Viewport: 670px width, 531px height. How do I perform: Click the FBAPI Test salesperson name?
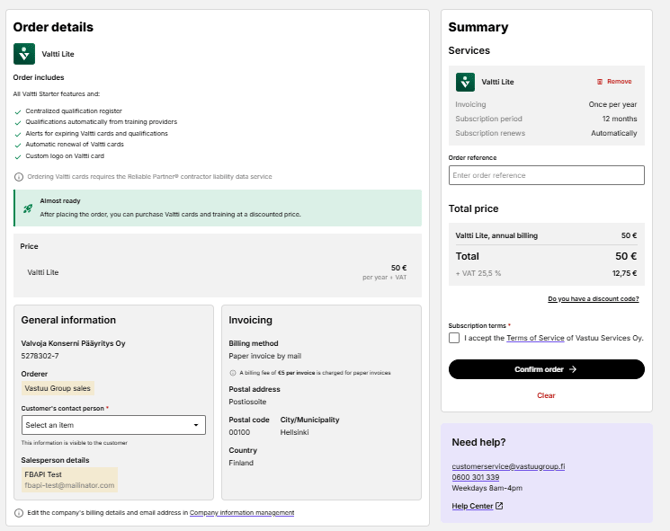[43, 475]
